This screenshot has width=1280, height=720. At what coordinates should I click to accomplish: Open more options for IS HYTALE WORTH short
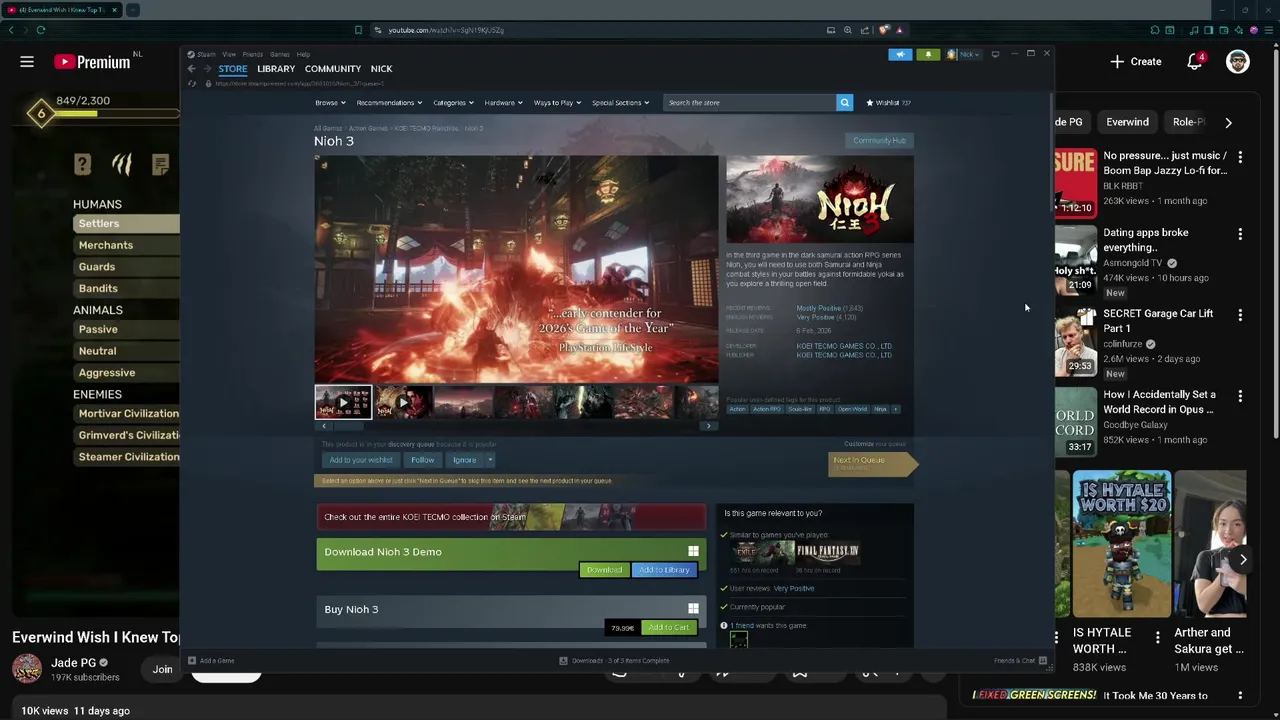1158,637
